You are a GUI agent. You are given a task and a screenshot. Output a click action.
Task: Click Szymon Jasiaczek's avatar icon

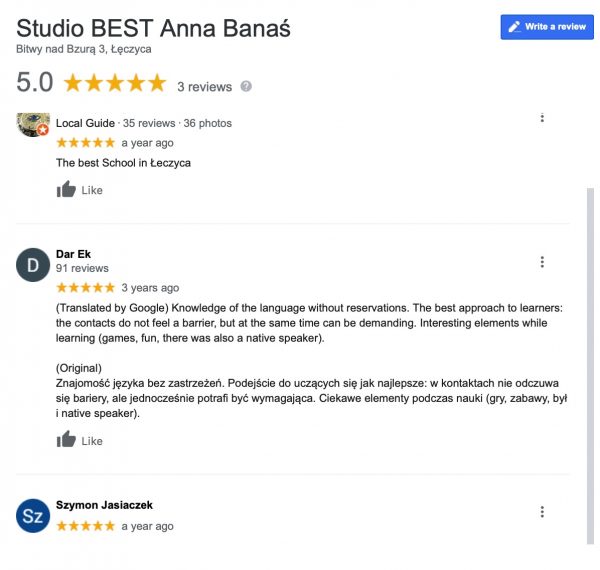[x=33, y=515]
